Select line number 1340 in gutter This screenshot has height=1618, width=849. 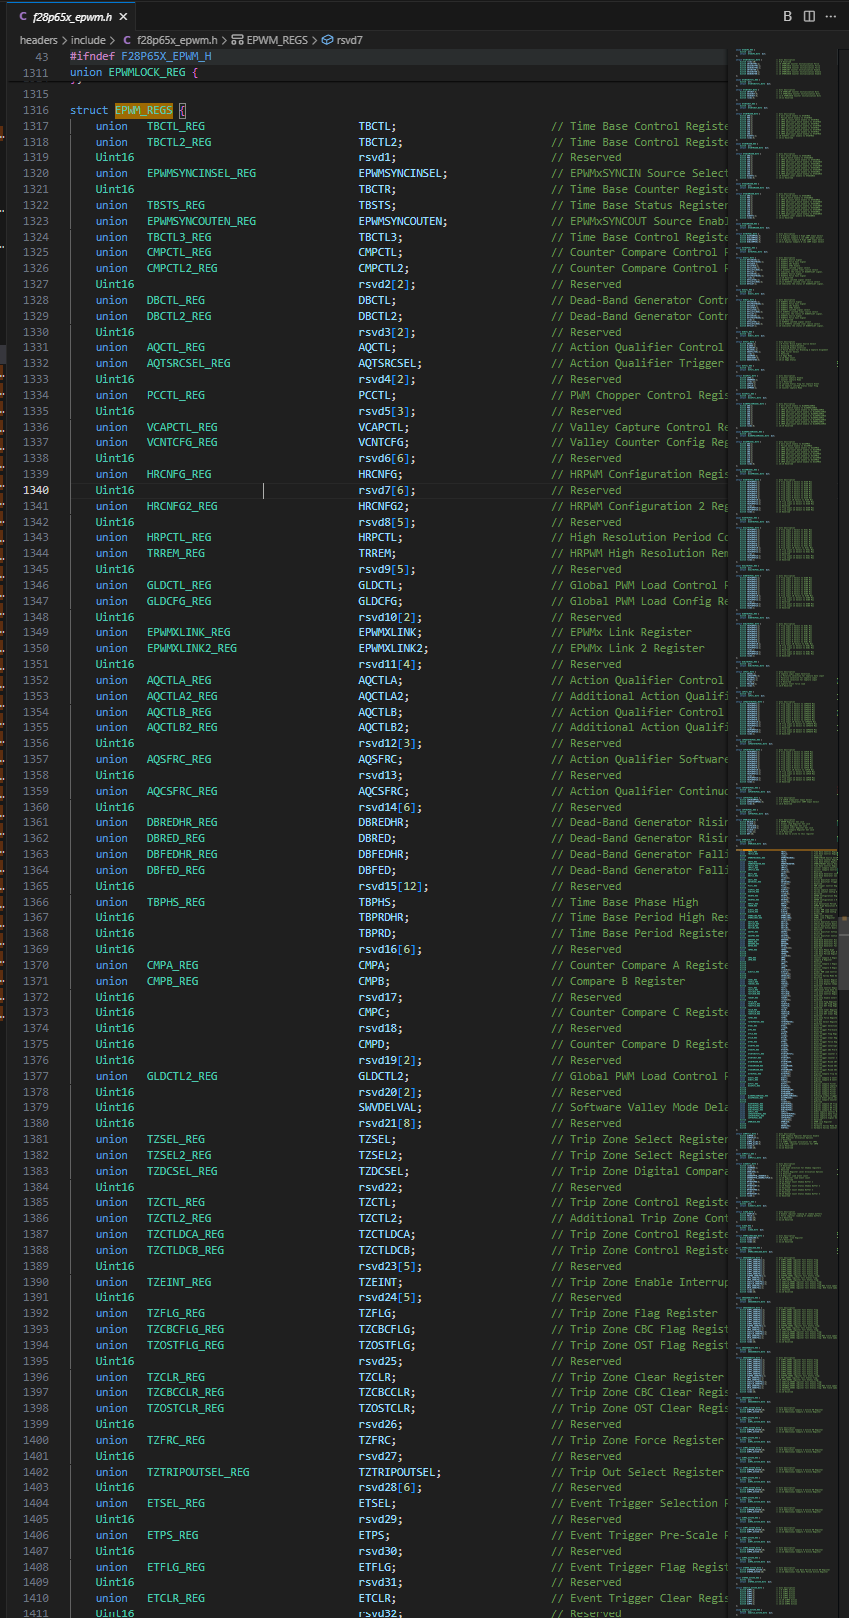[36, 490]
